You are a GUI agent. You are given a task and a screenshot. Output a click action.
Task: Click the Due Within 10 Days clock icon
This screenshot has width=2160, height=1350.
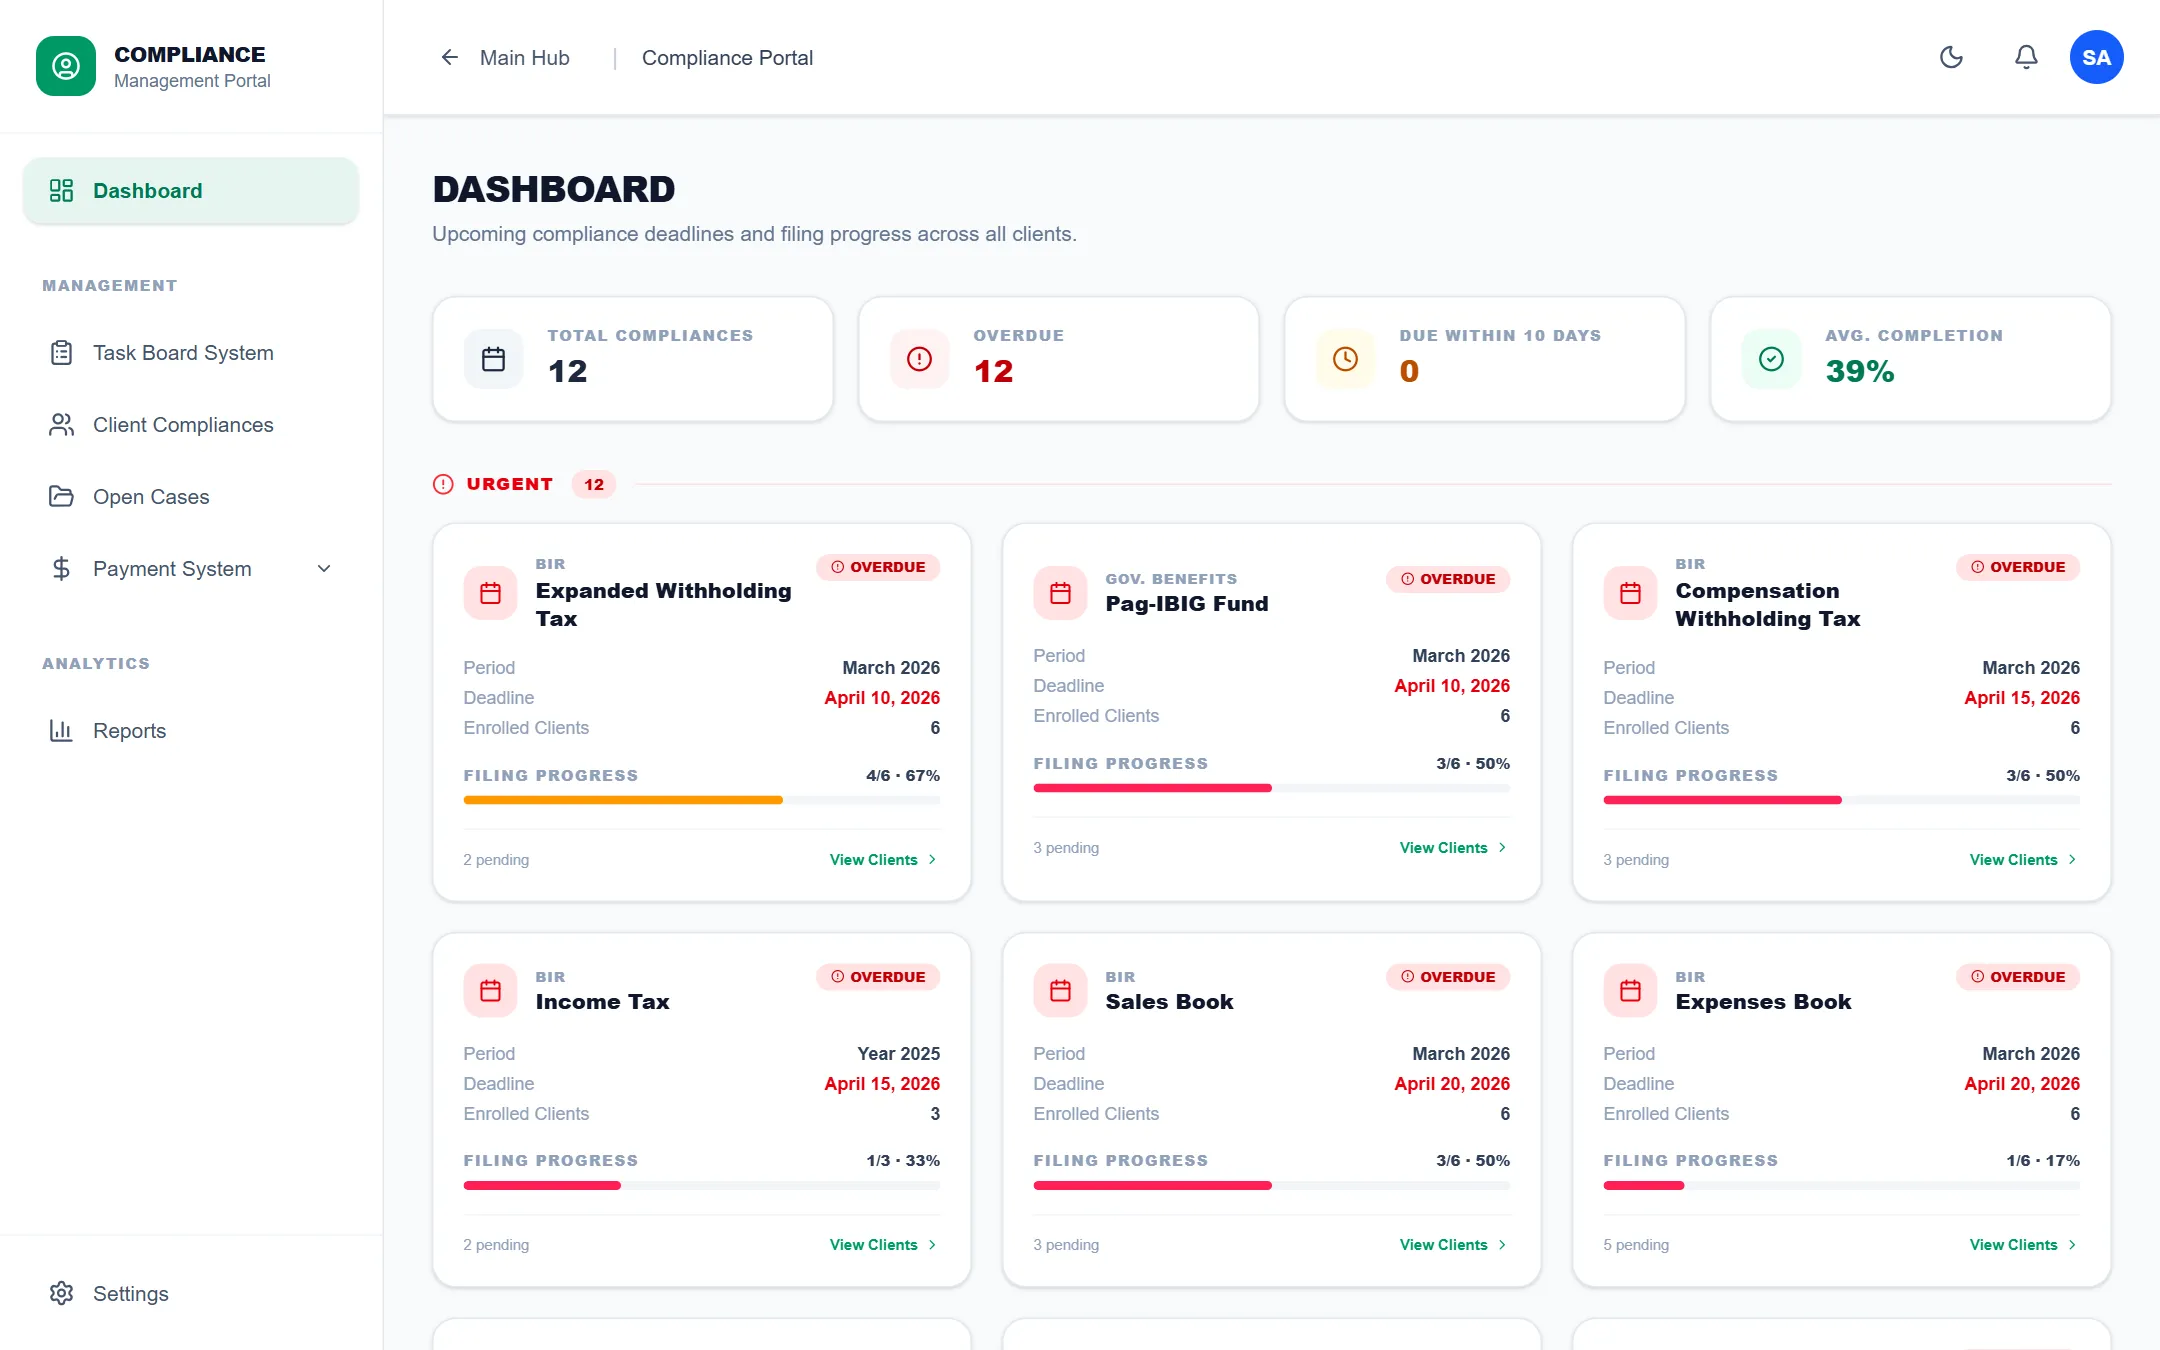pos(1345,359)
